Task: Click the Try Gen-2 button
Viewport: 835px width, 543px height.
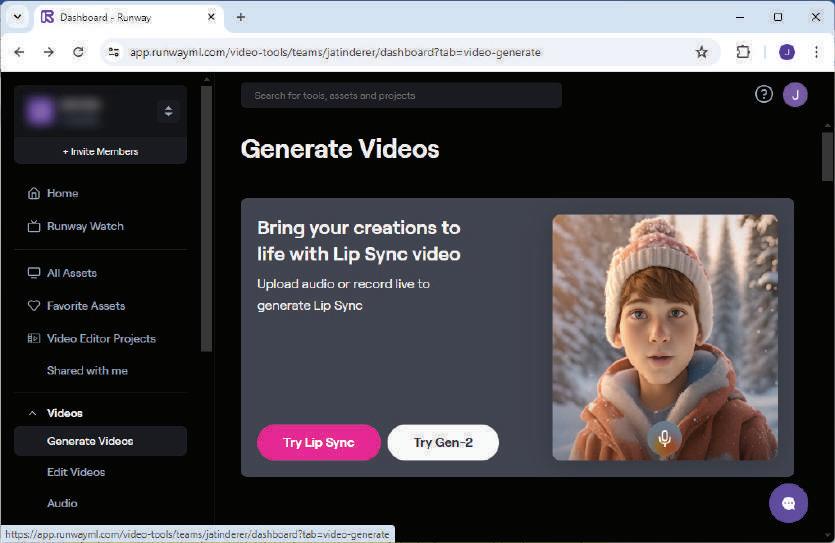Action: point(443,442)
